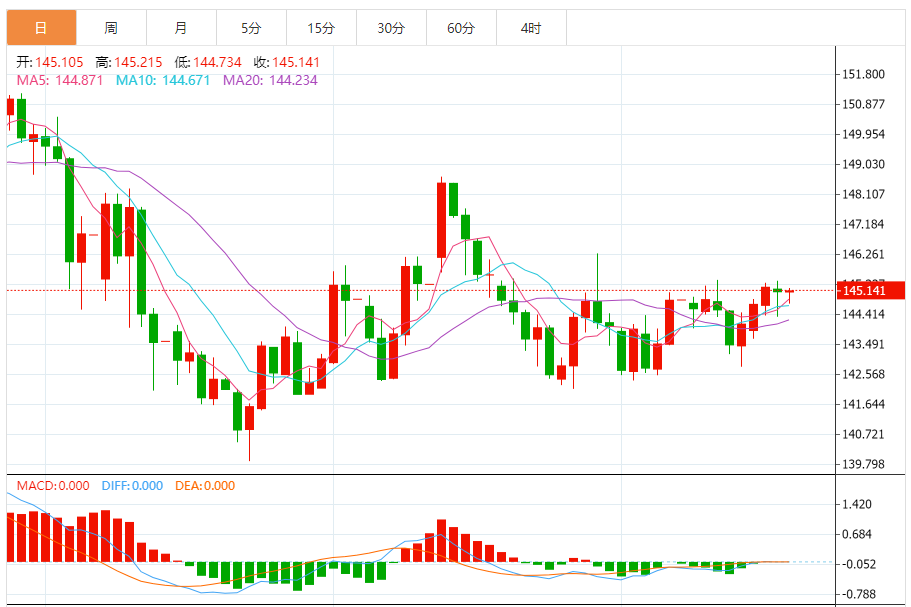The height and width of the screenshot is (607, 911).
Task: Open the 15分 timeframe tab
Action: (321, 28)
